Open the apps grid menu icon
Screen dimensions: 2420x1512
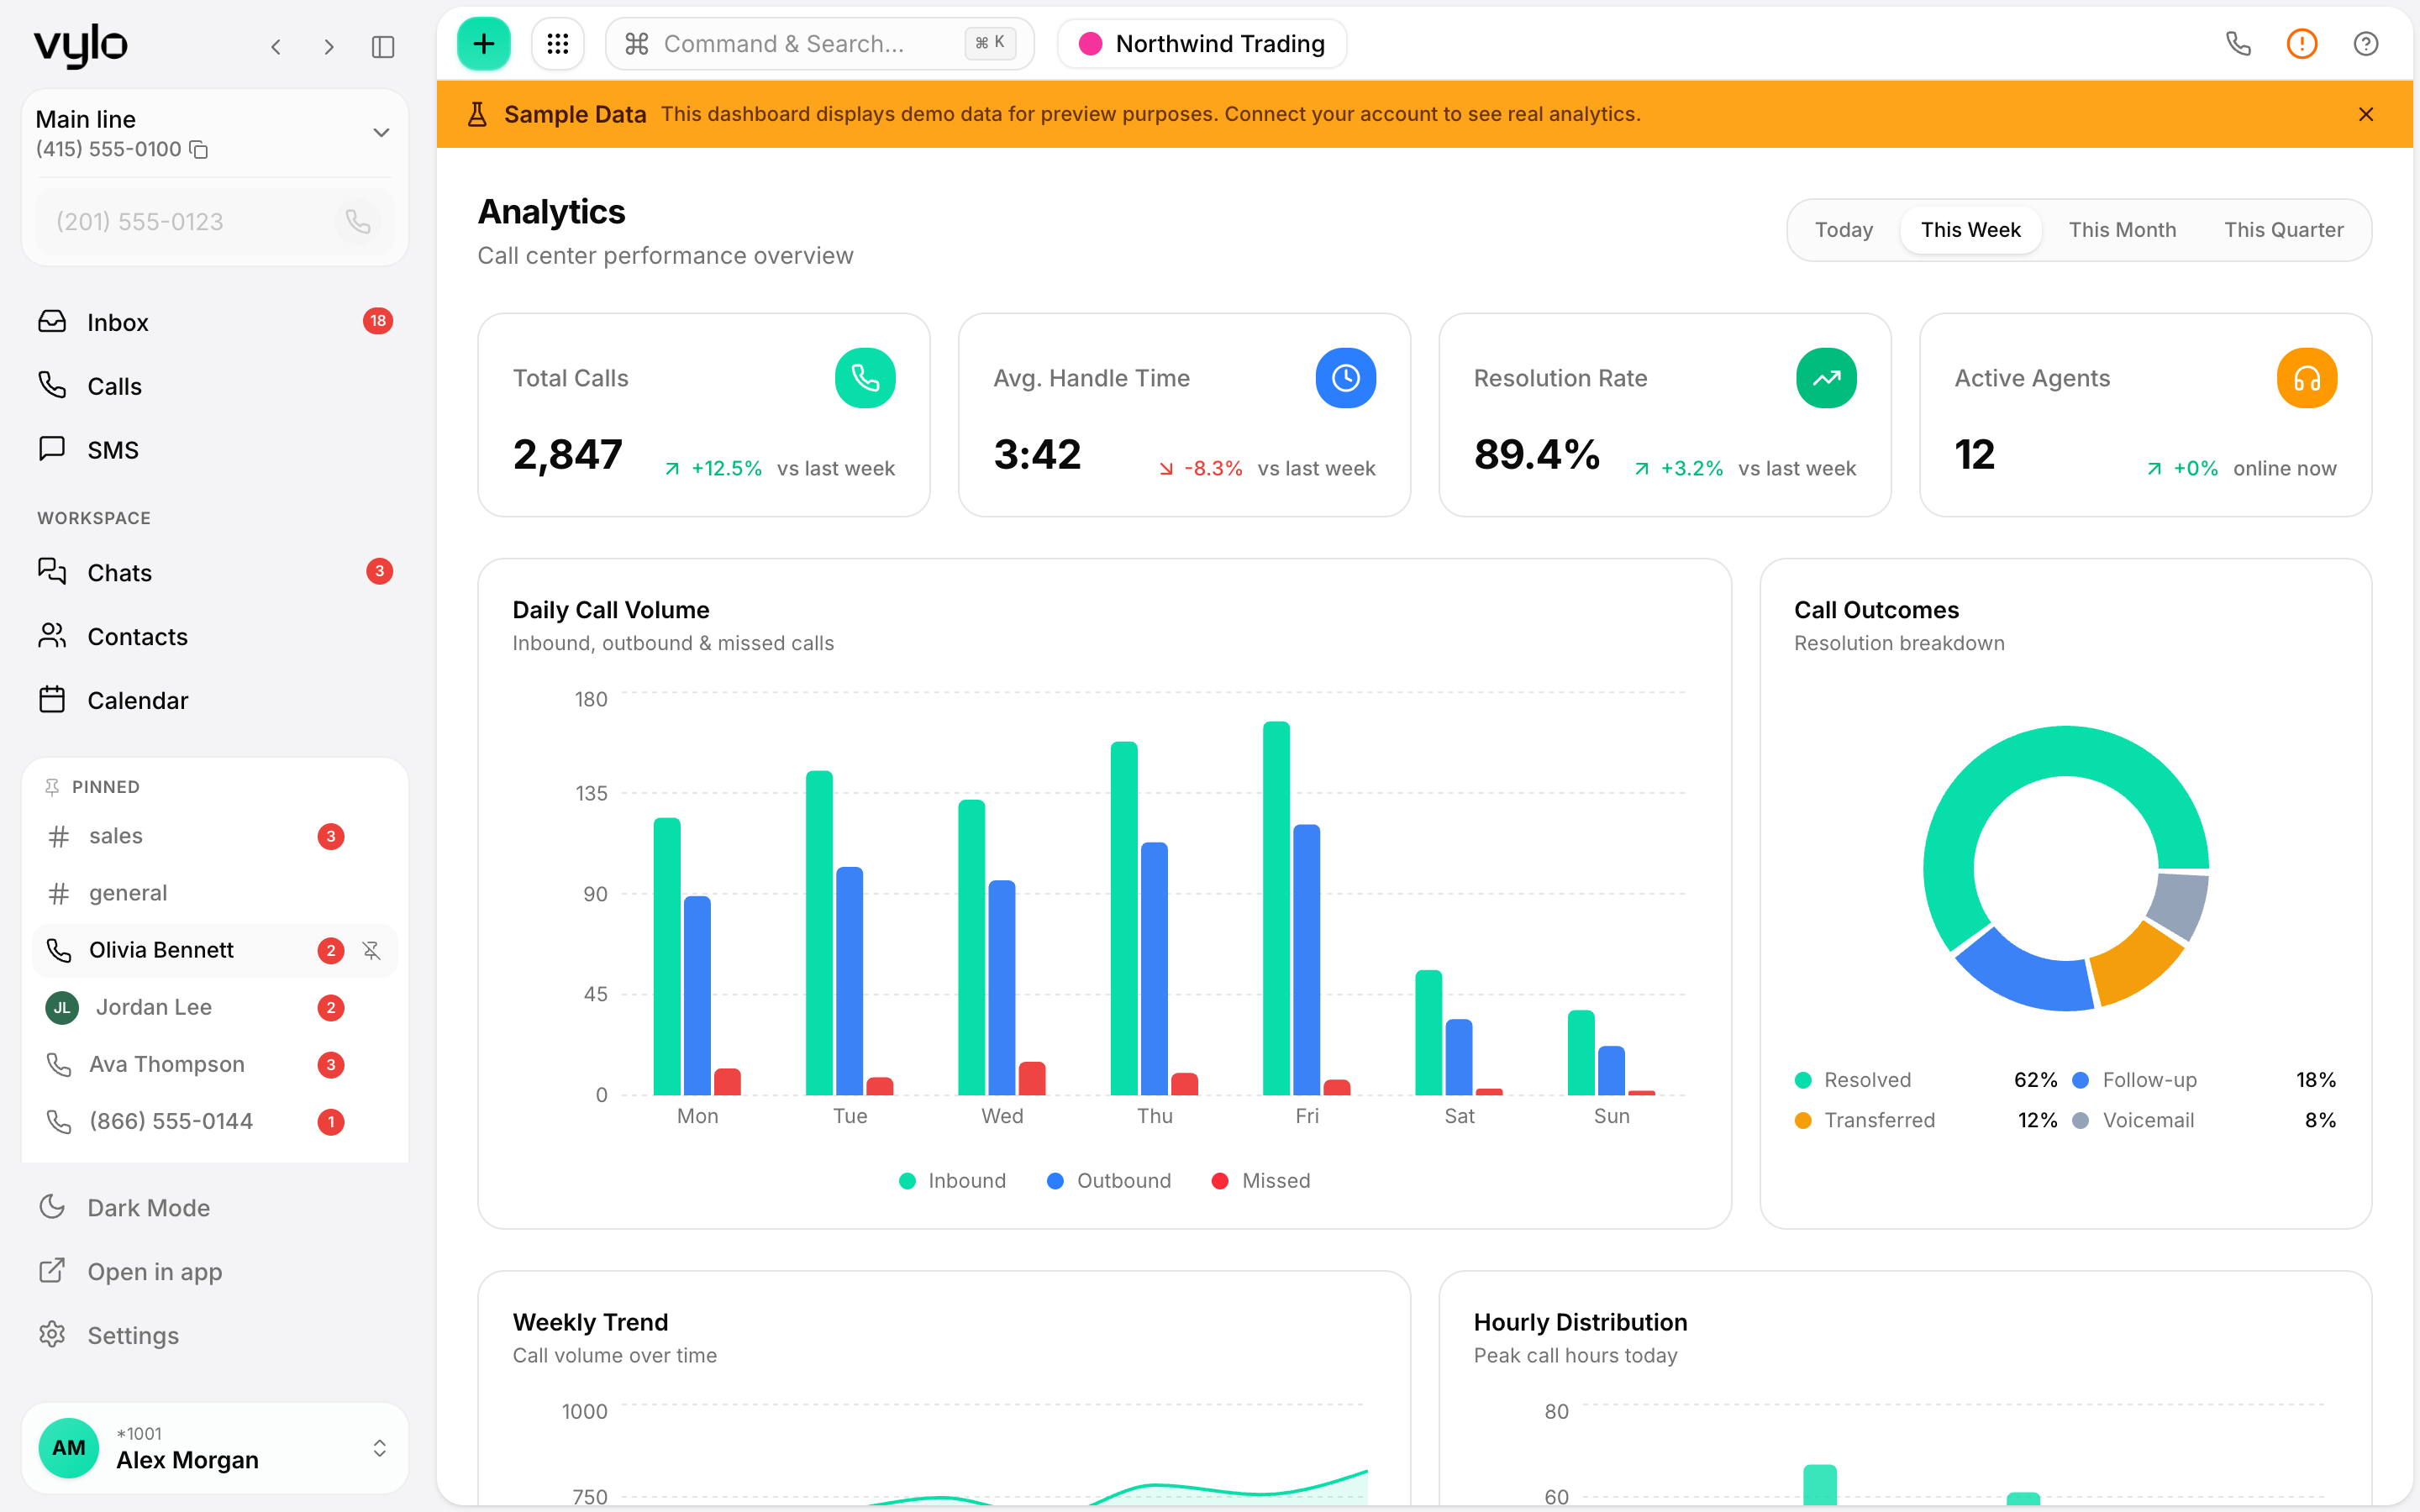[x=558, y=44]
